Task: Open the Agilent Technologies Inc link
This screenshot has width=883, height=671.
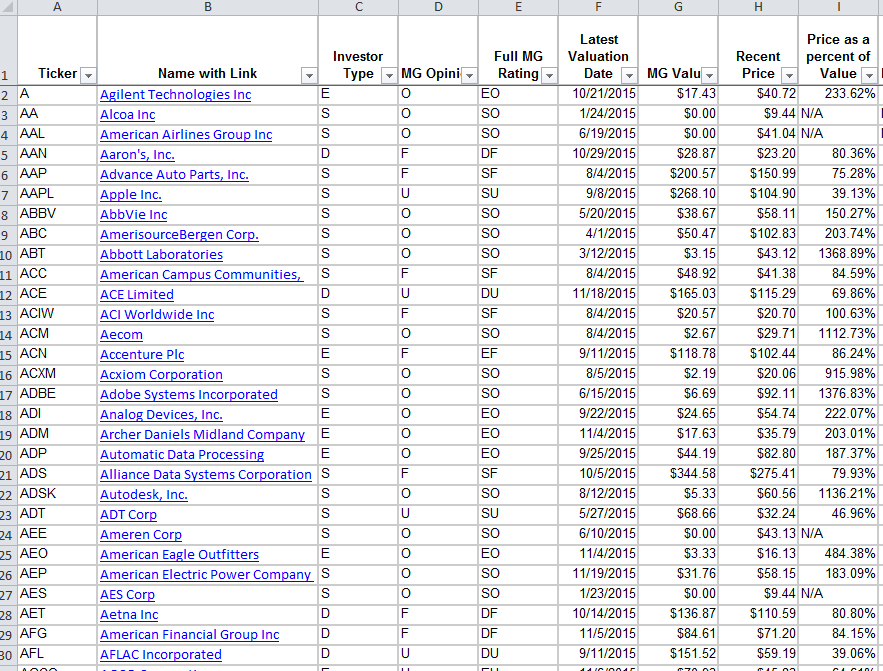Action: [x=176, y=95]
